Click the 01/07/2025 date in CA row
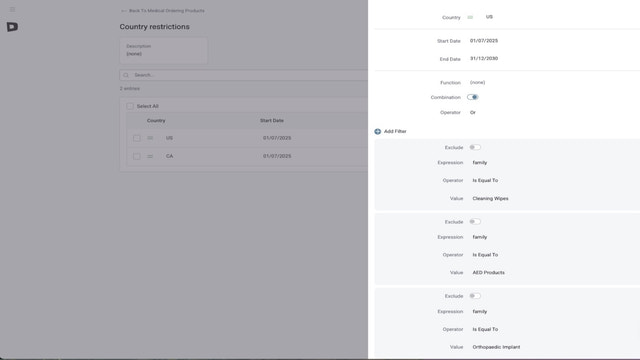The image size is (640, 360). coord(277,156)
